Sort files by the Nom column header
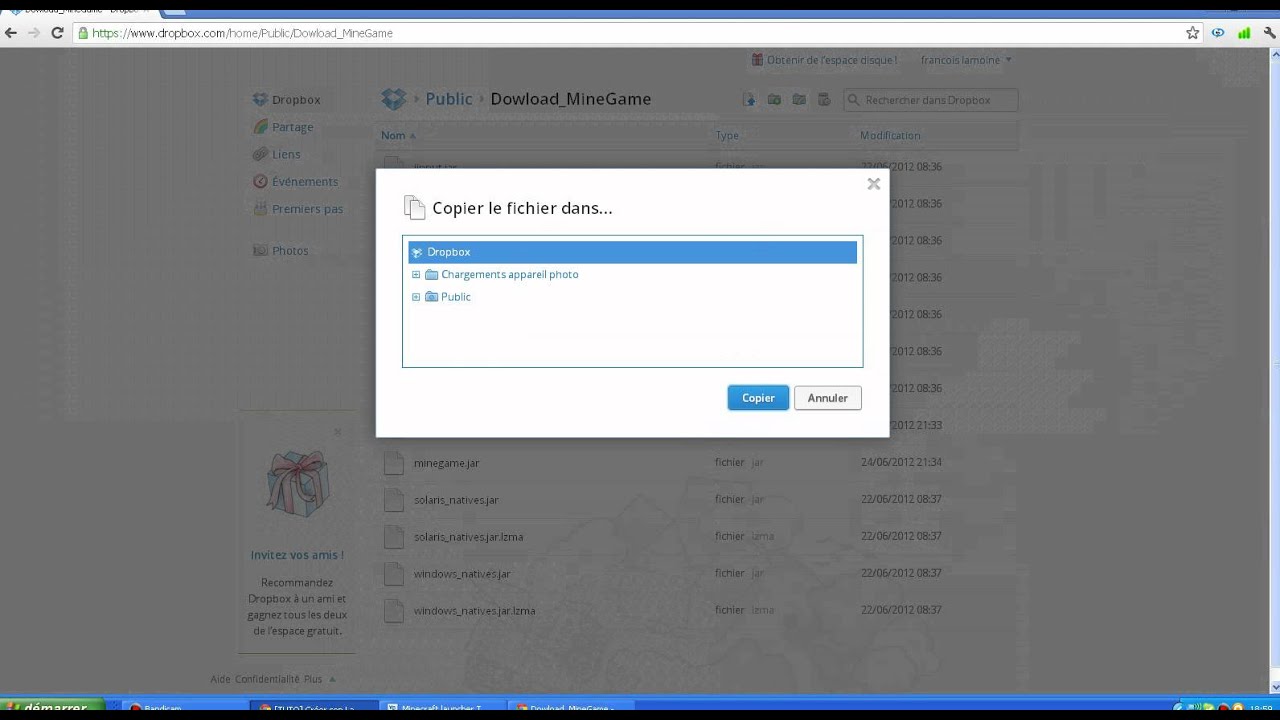The height and width of the screenshot is (720, 1280). (x=398, y=135)
